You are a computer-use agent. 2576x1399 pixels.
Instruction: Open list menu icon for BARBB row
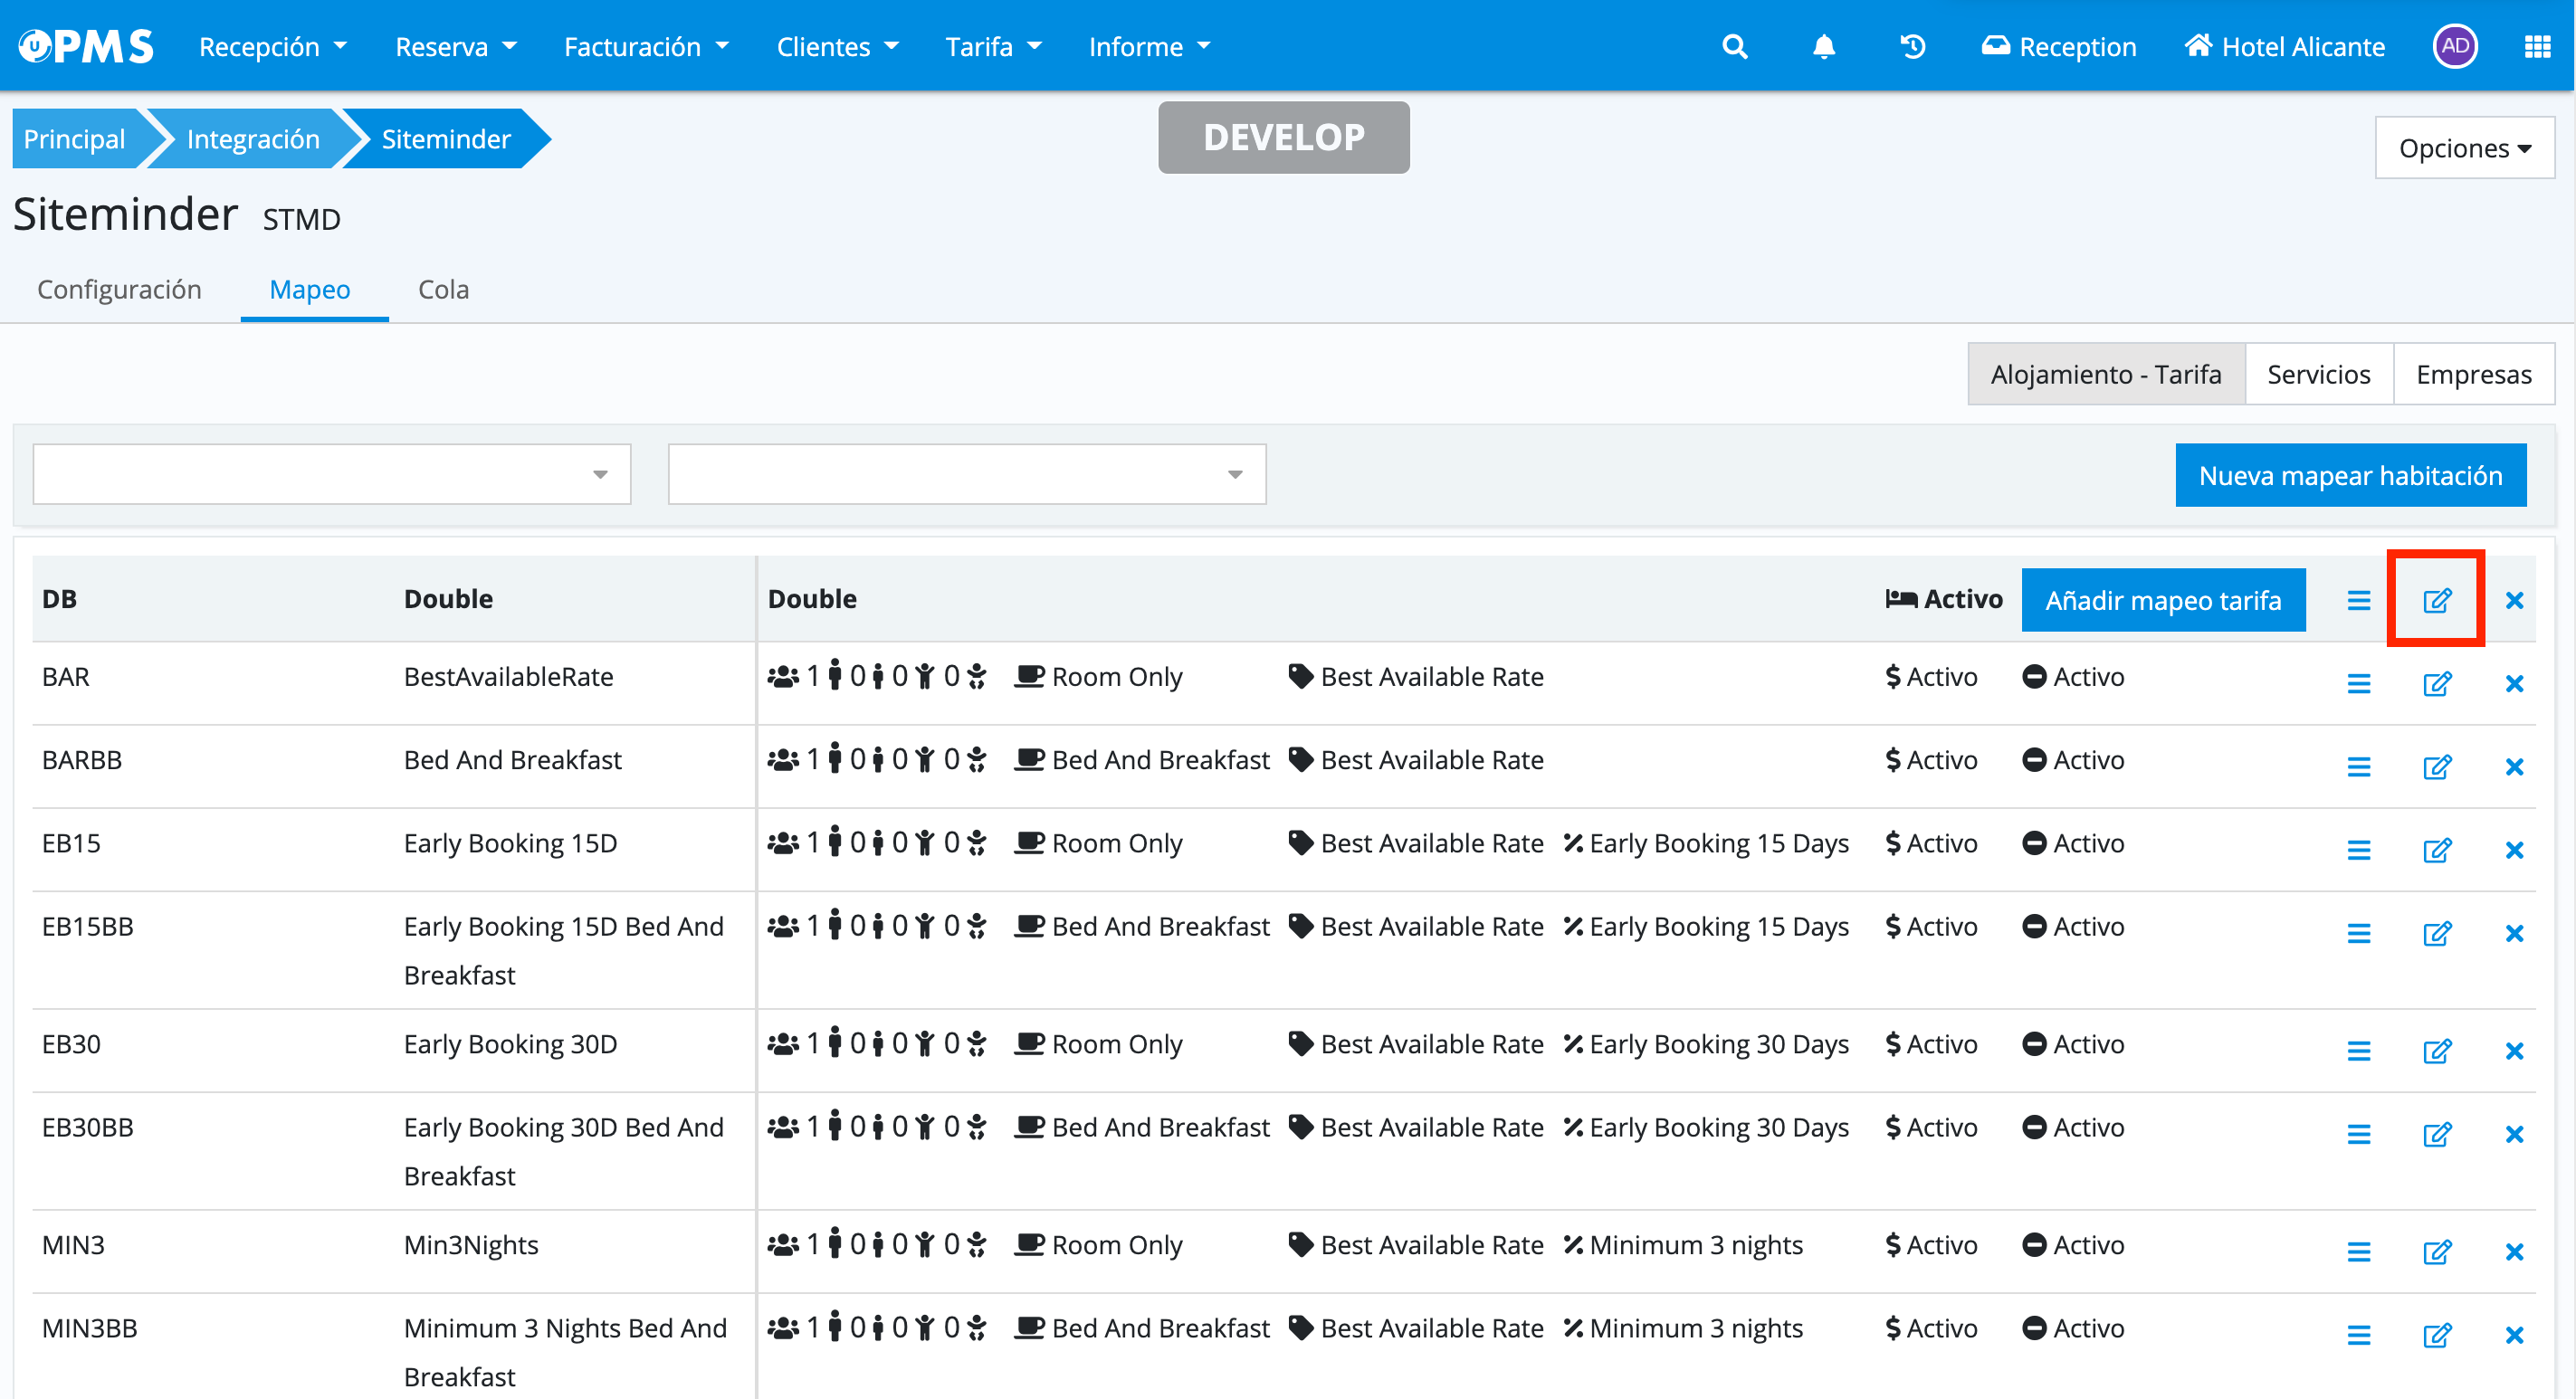click(2358, 767)
